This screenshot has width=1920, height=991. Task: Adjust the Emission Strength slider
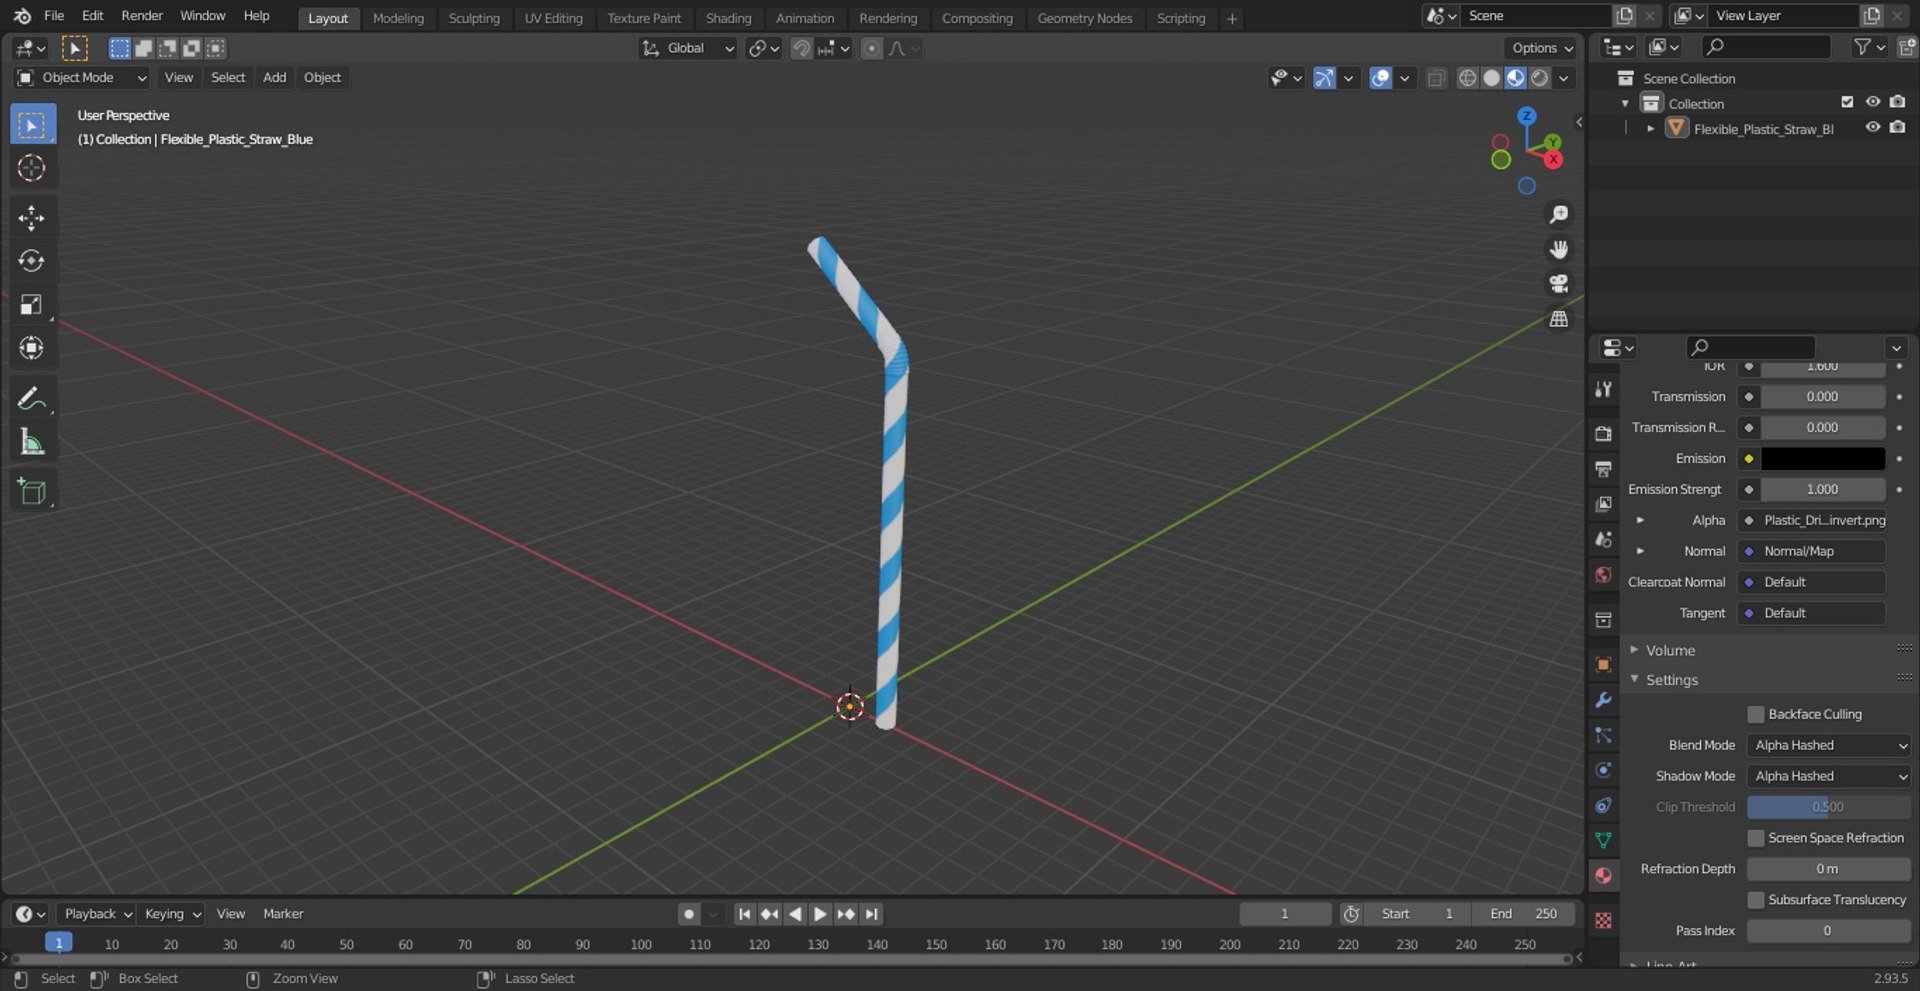(x=1823, y=489)
